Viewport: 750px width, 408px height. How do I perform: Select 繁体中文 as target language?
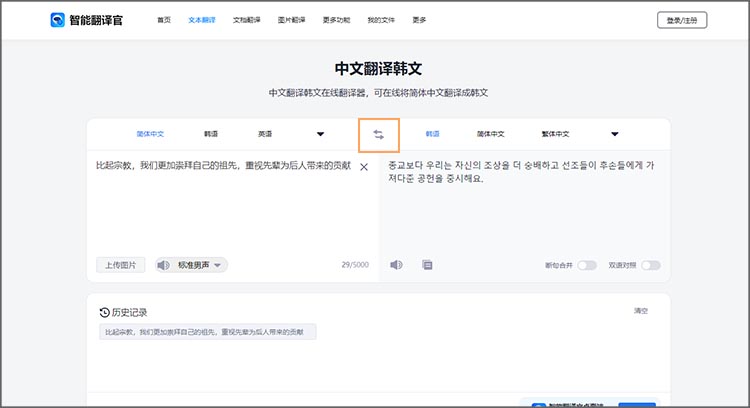coord(555,134)
